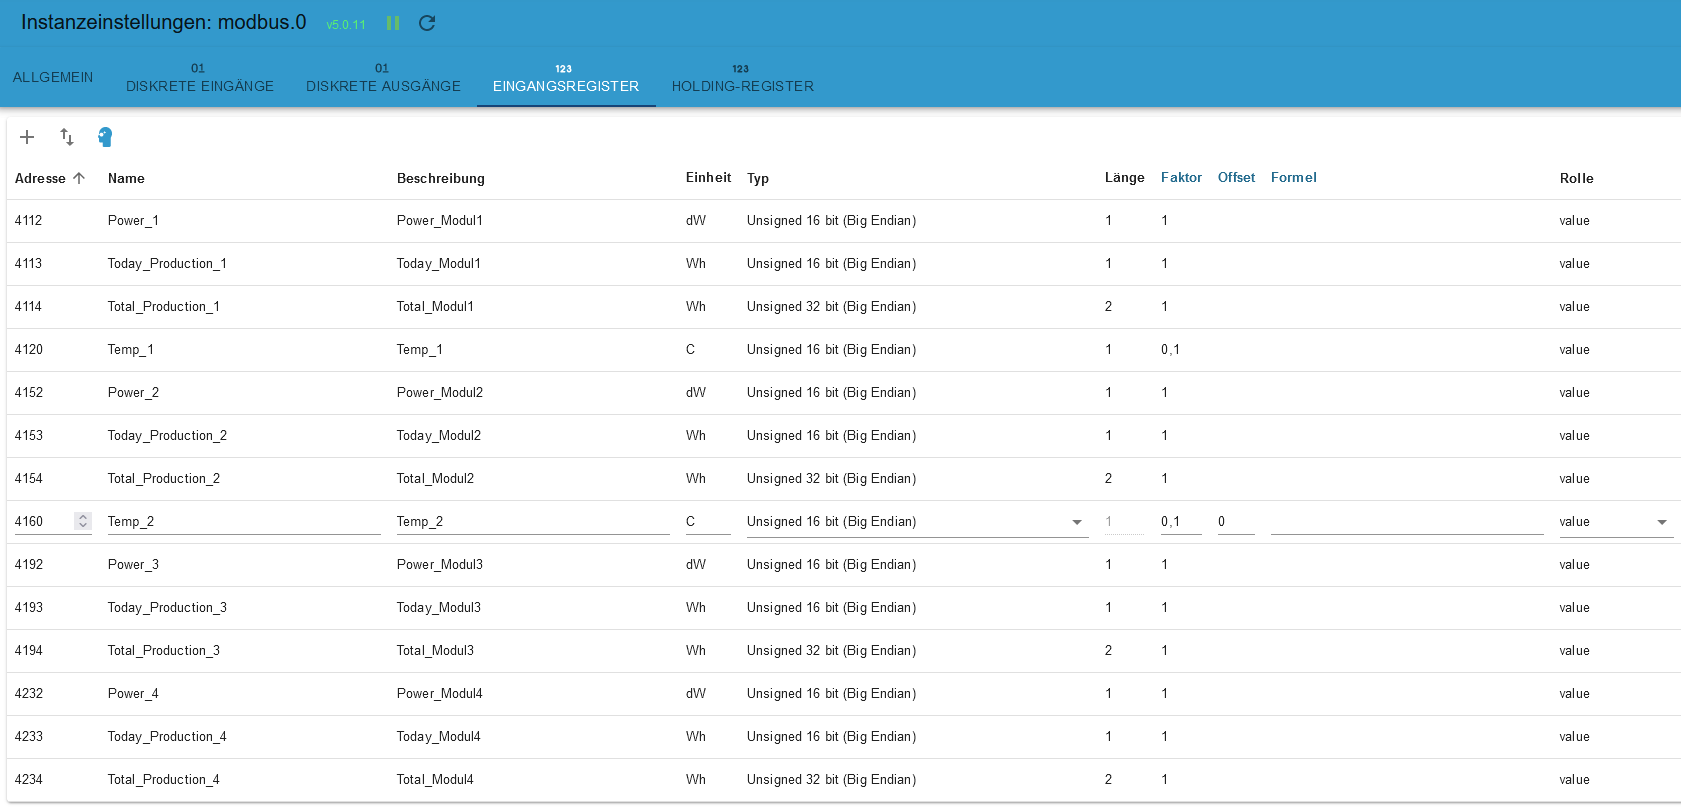Reload the instance settings with refresh icon

427,23
